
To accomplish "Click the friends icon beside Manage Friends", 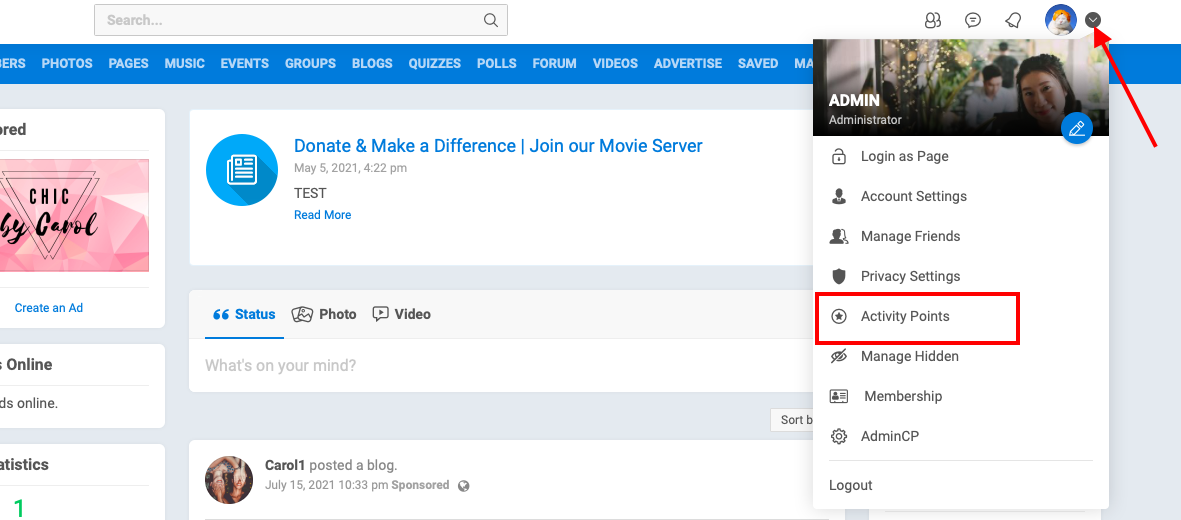I will [838, 237].
